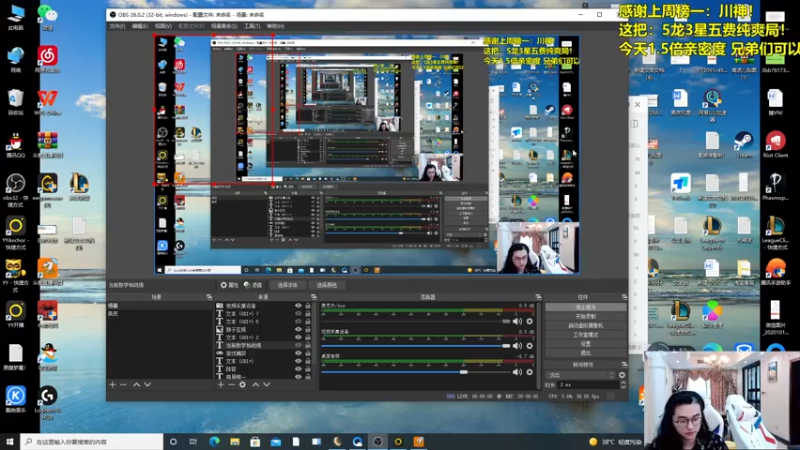This screenshot has width=800, height=450.
Task: Select the second scene in scenes list
Action: pyautogui.click(x=160, y=313)
